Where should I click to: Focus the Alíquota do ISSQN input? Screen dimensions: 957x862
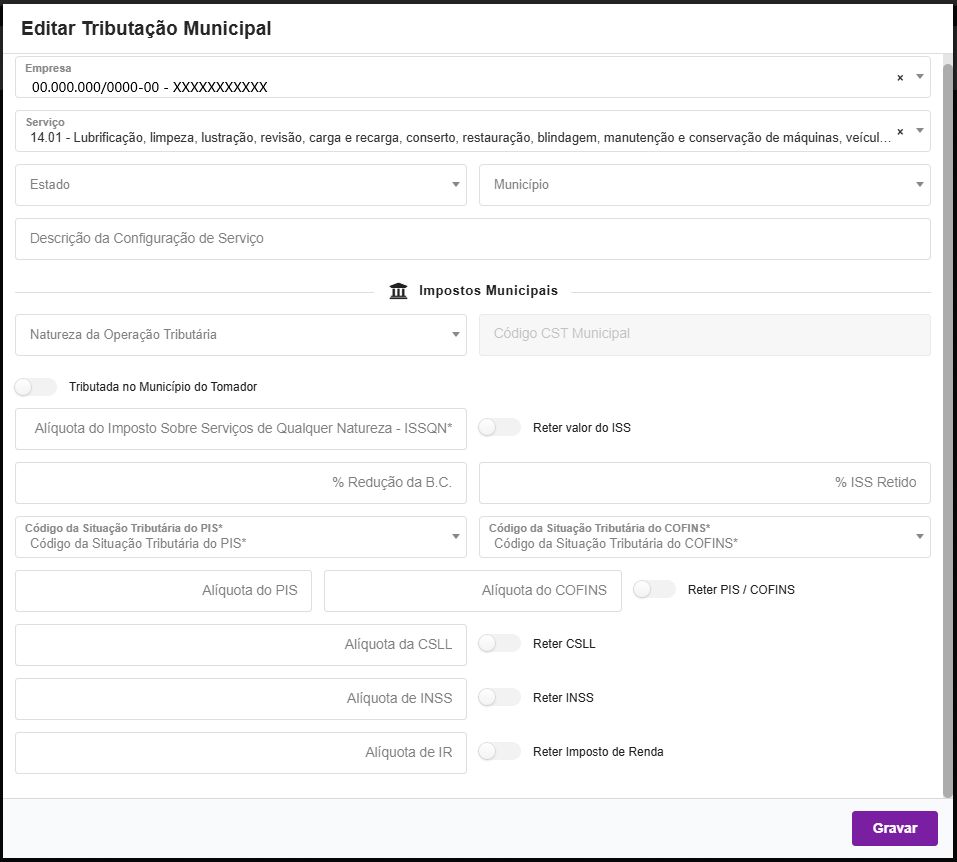pos(241,429)
